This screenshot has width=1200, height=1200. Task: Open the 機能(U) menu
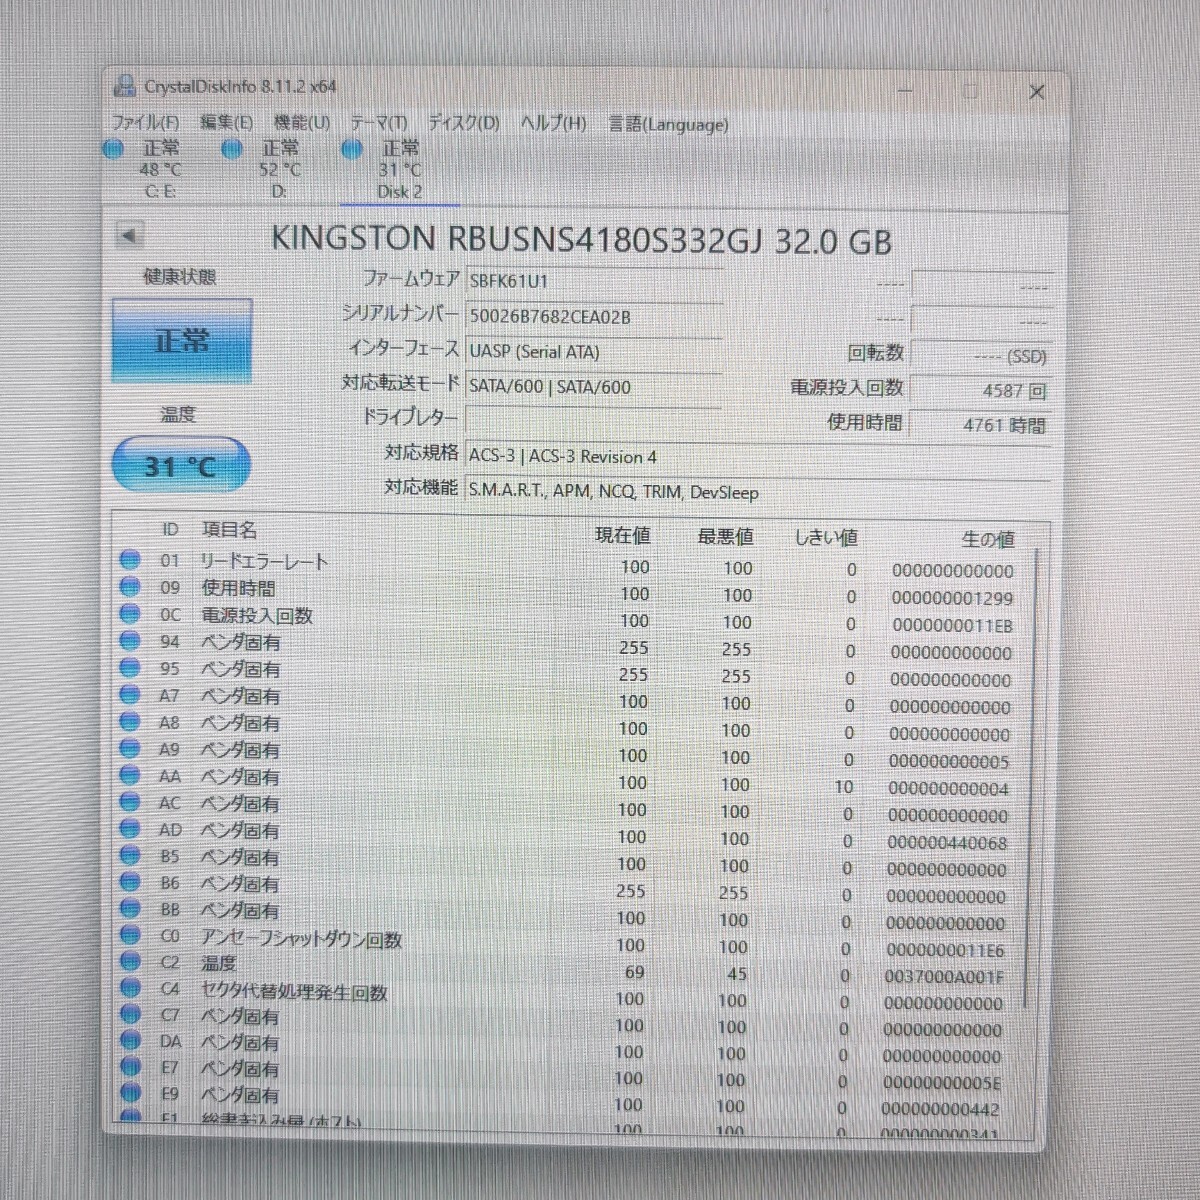(302, 122)
